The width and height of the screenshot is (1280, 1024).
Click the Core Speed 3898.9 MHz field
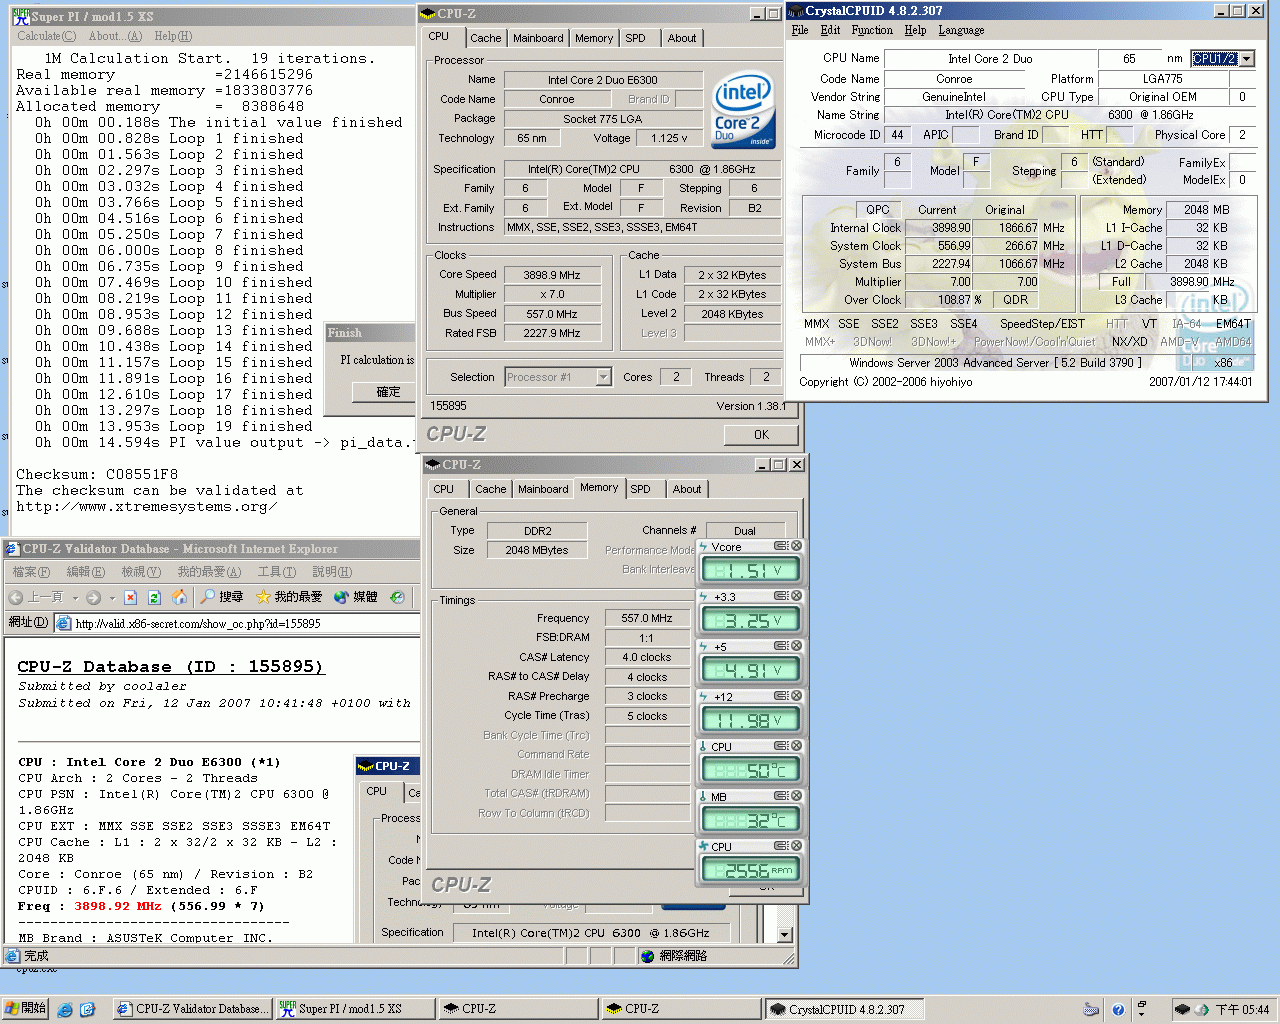[551, 275]
